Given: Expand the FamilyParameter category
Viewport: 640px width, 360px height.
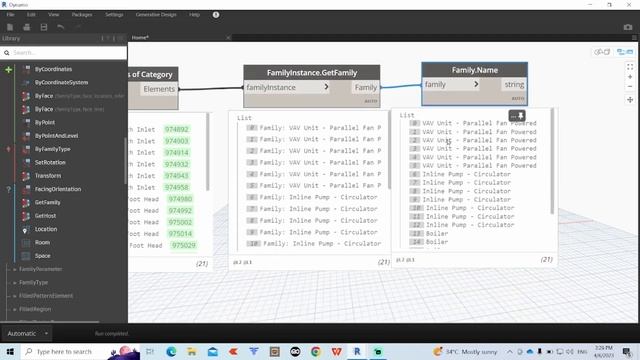Looking at the screenshot, I should [15, 269].
